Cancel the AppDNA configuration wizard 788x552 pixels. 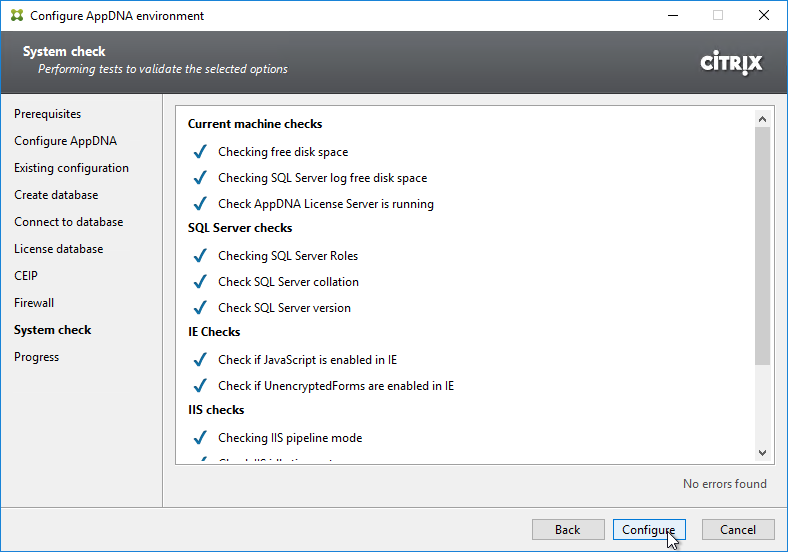tap(738, 529)
